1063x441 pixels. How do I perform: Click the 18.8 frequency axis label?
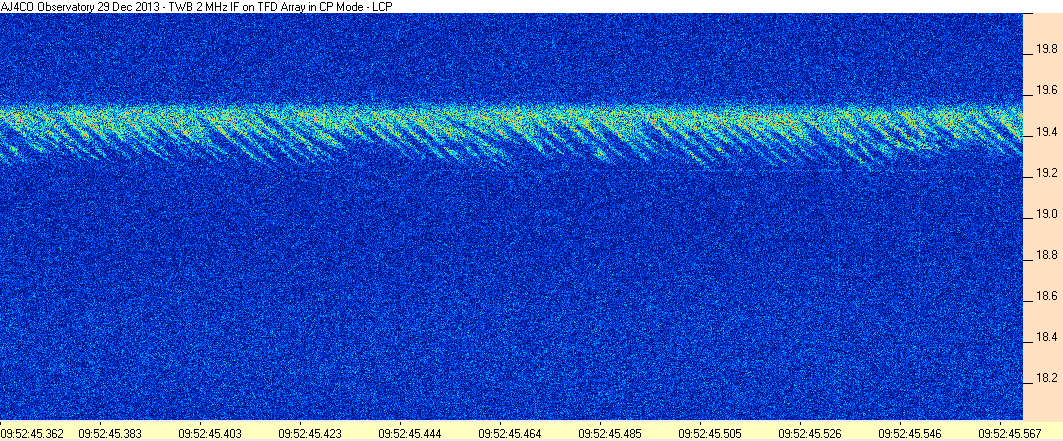tap(1047, 256)
